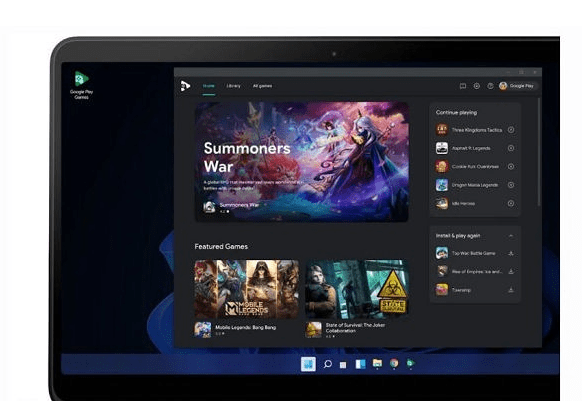Image resolution: width=583 pixels, height=401 pixels.
Task: Click the Mobile Legends: Bang Bang app icon
Action: [x=203, y=330]
